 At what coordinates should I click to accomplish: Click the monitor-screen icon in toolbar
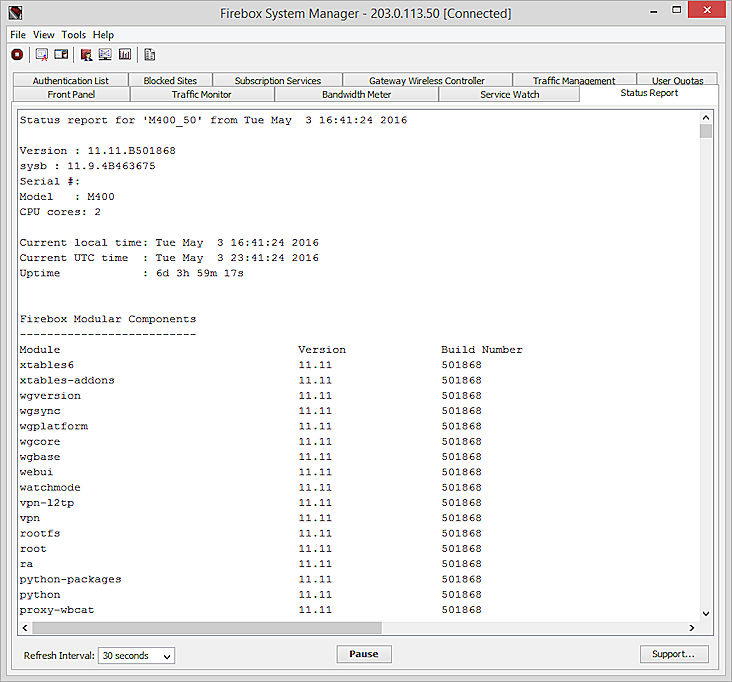[105, 55]
